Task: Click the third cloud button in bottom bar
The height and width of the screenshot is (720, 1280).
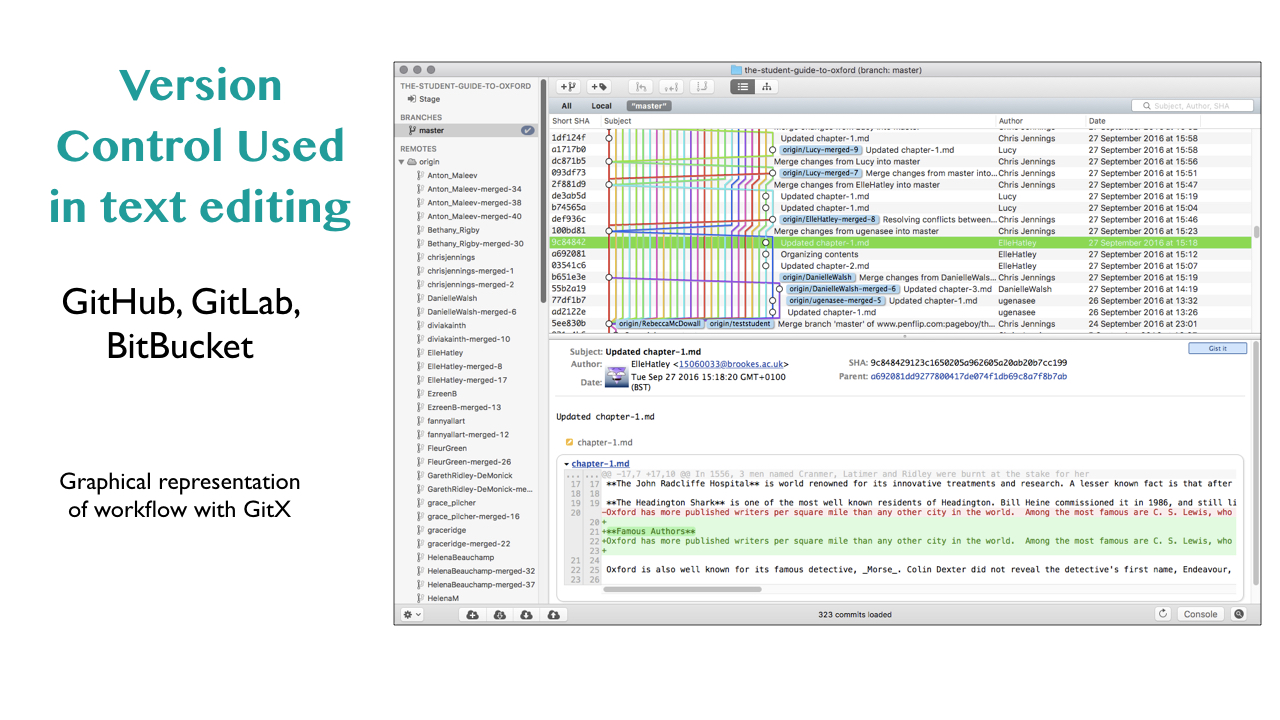Action: coord(526,614)
